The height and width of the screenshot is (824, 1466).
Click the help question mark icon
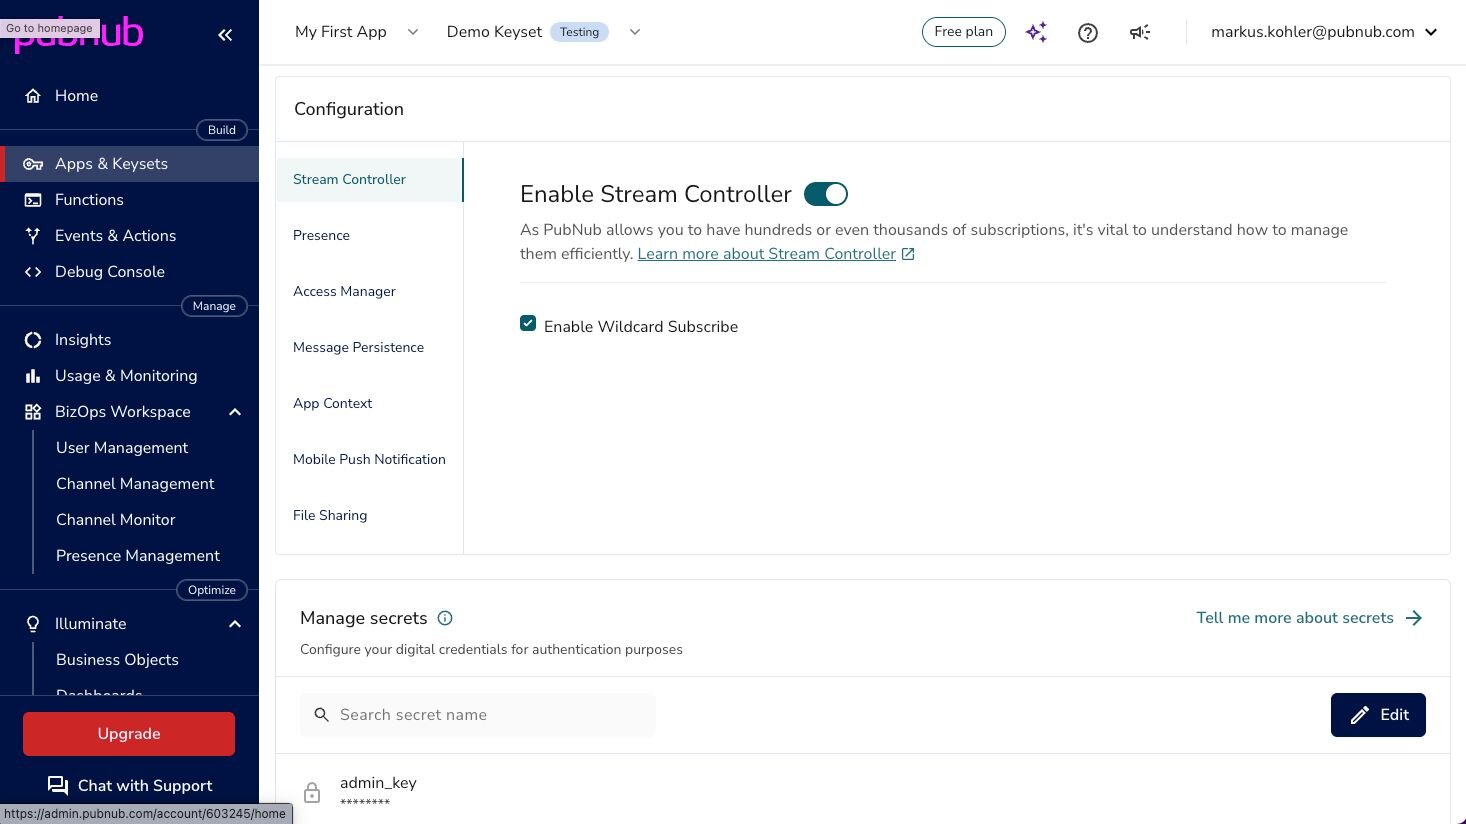pos(1088,32)
